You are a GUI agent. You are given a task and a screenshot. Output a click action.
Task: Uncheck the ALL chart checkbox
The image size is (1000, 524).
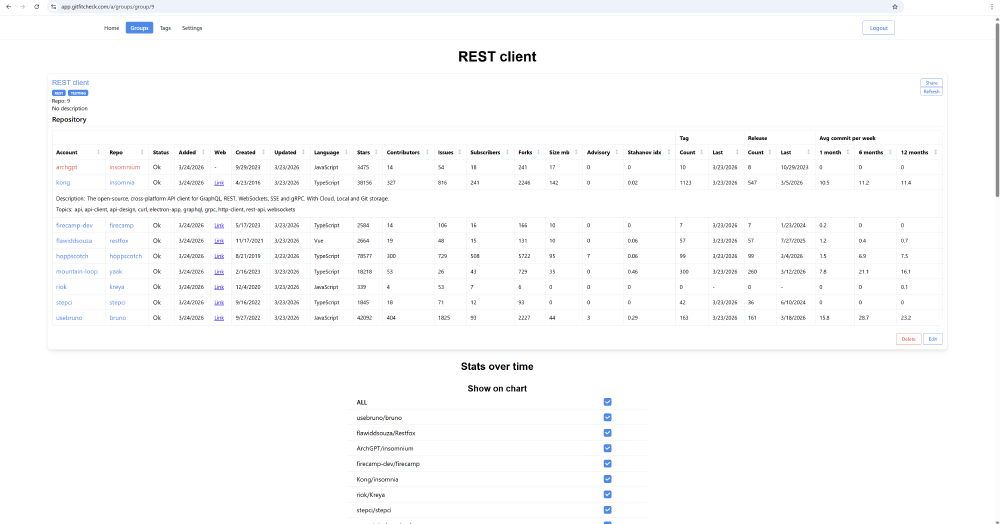tap(607, 402)
